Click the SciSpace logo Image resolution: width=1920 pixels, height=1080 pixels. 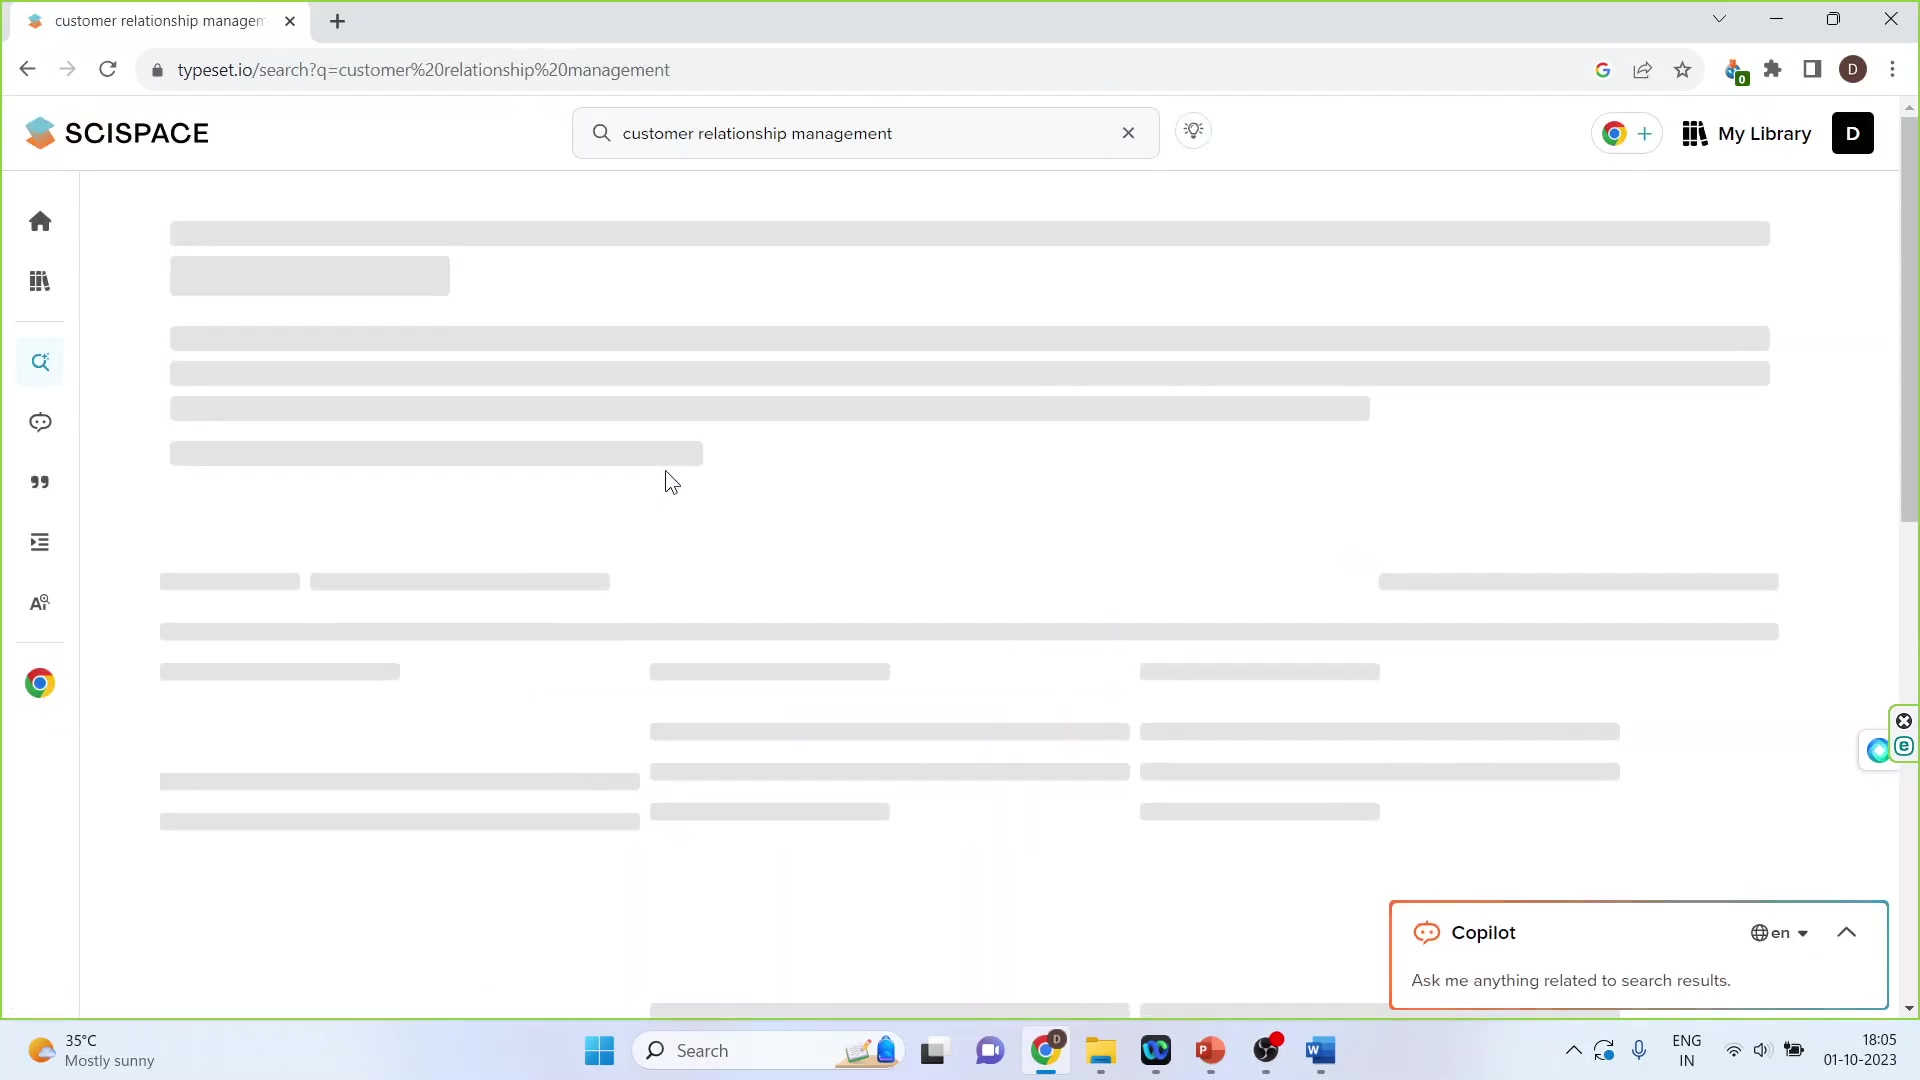117,132
